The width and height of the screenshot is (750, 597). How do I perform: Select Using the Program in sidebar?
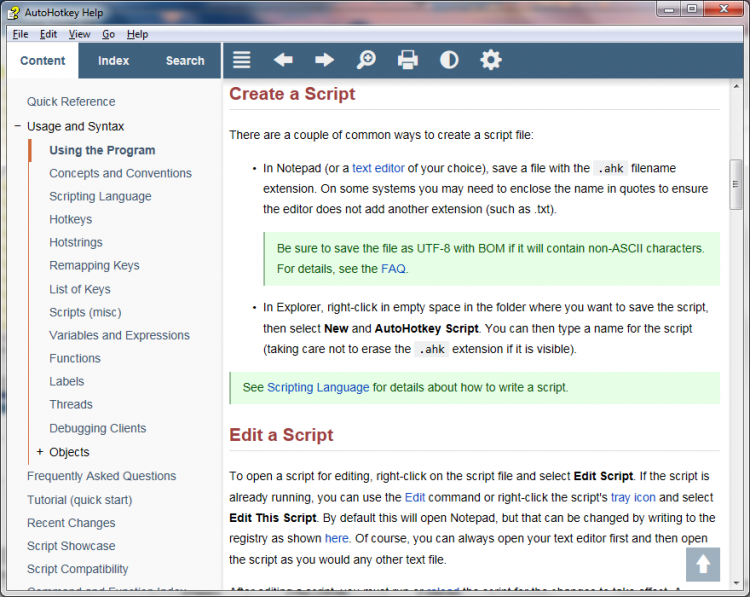point(102,150)
